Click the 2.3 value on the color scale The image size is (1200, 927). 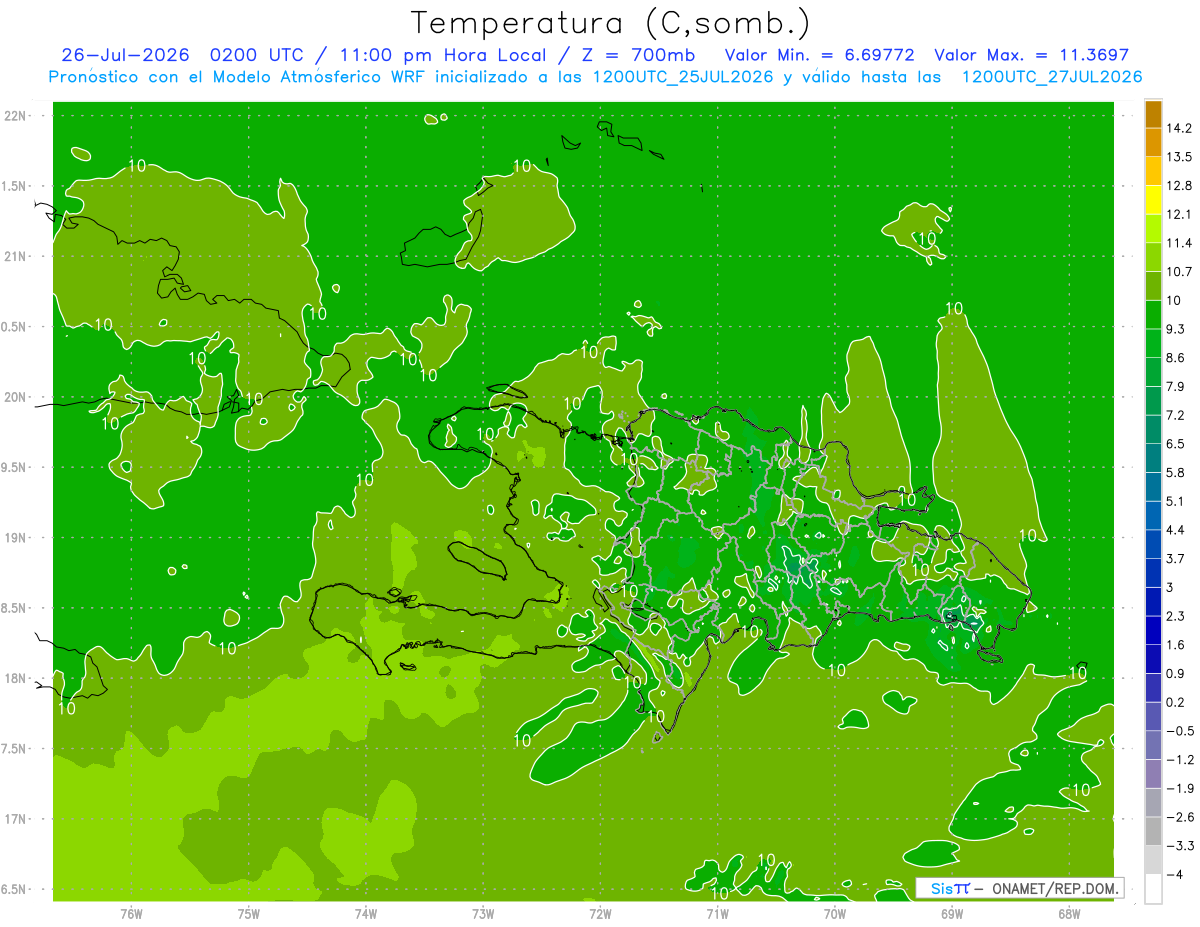coord(1176,616)
